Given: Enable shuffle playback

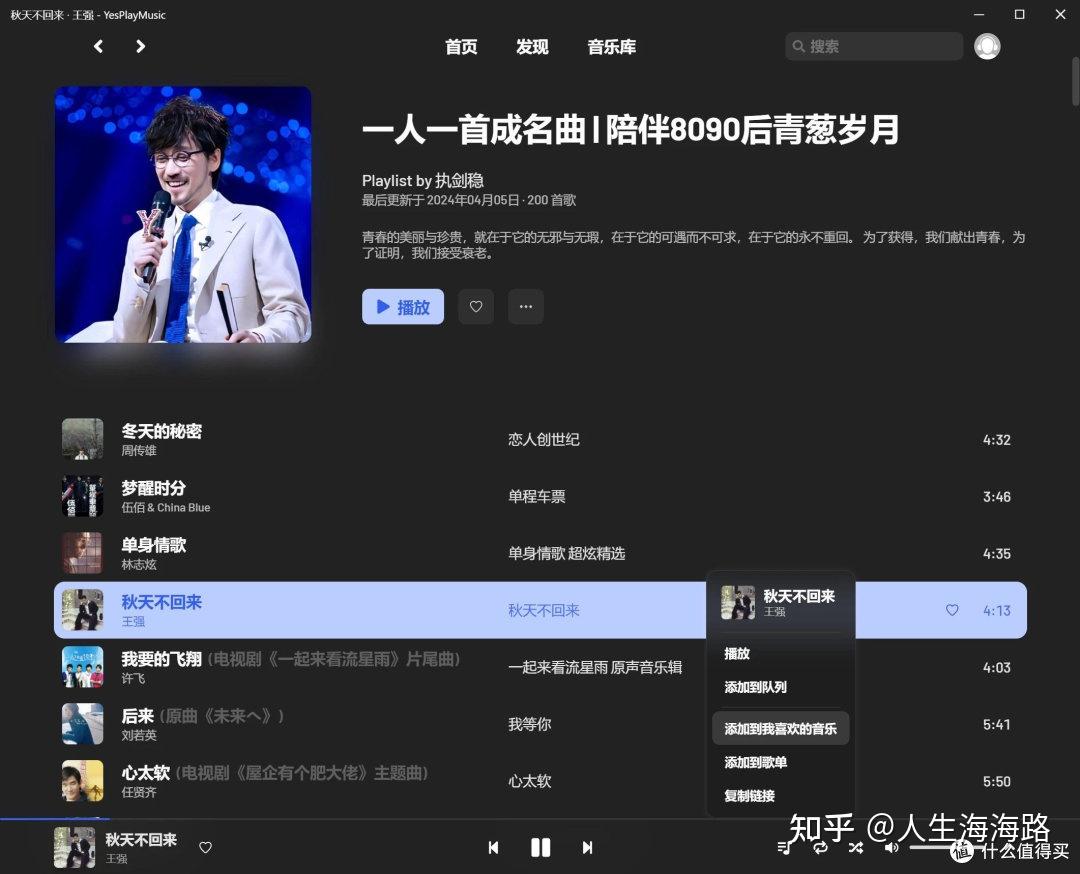Looking at the screenshot, I should pos(855,847).
